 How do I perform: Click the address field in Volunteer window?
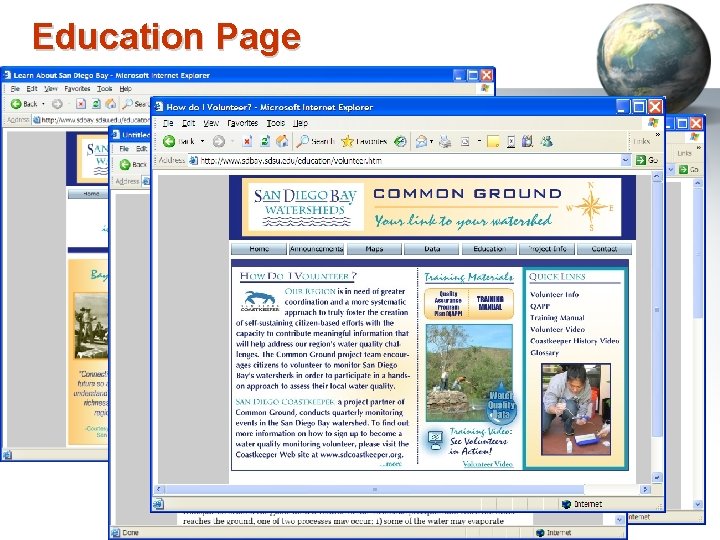410,160
